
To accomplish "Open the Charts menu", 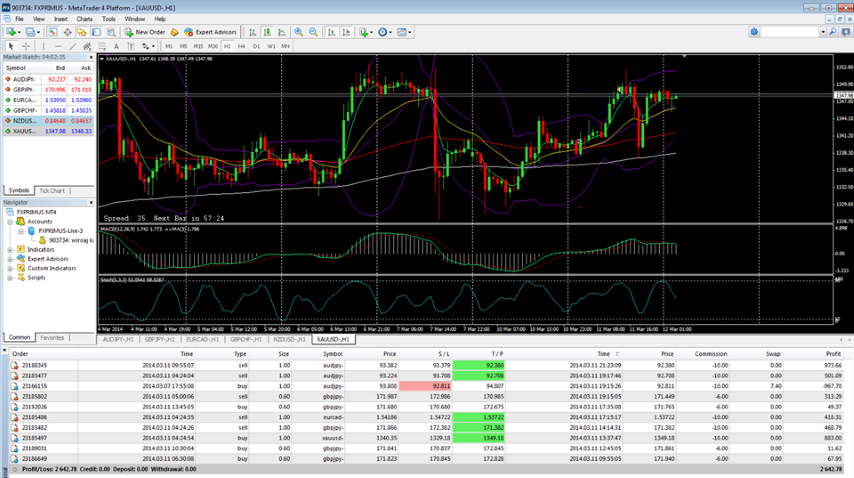I will click(x=84, y=19).
